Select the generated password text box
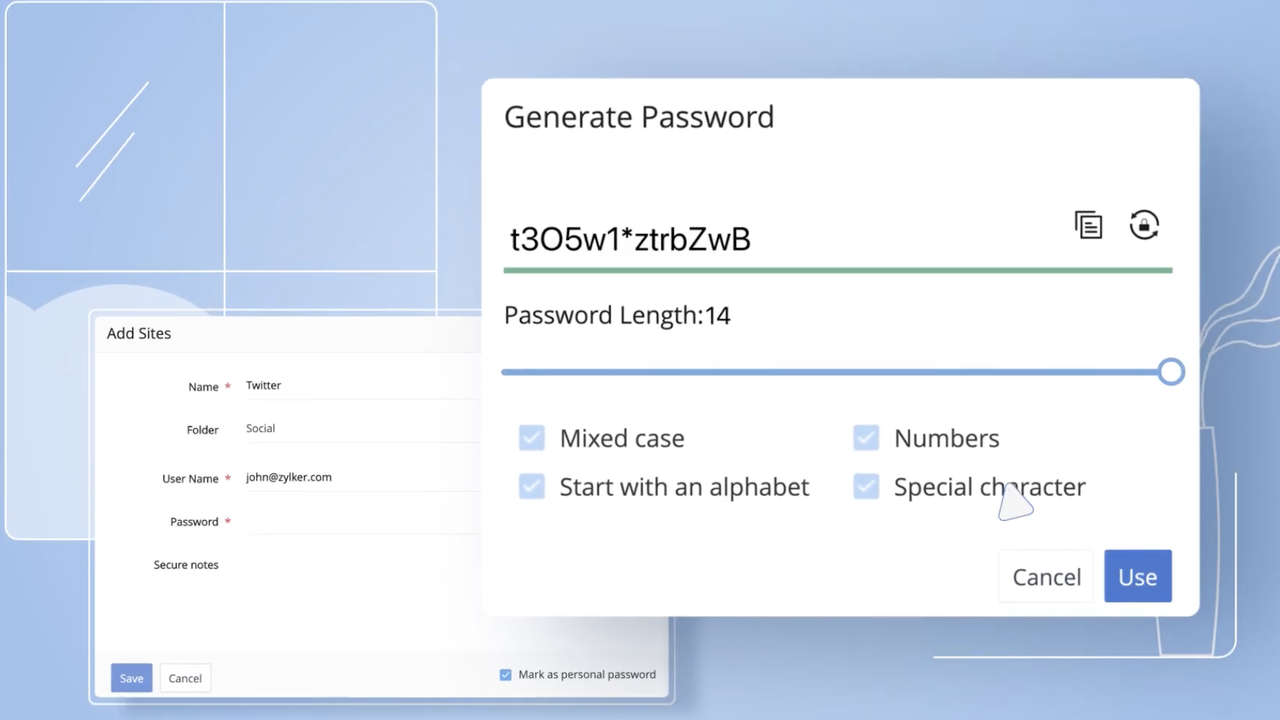This screenshot has width=1280, height=720. coord(780,239)
